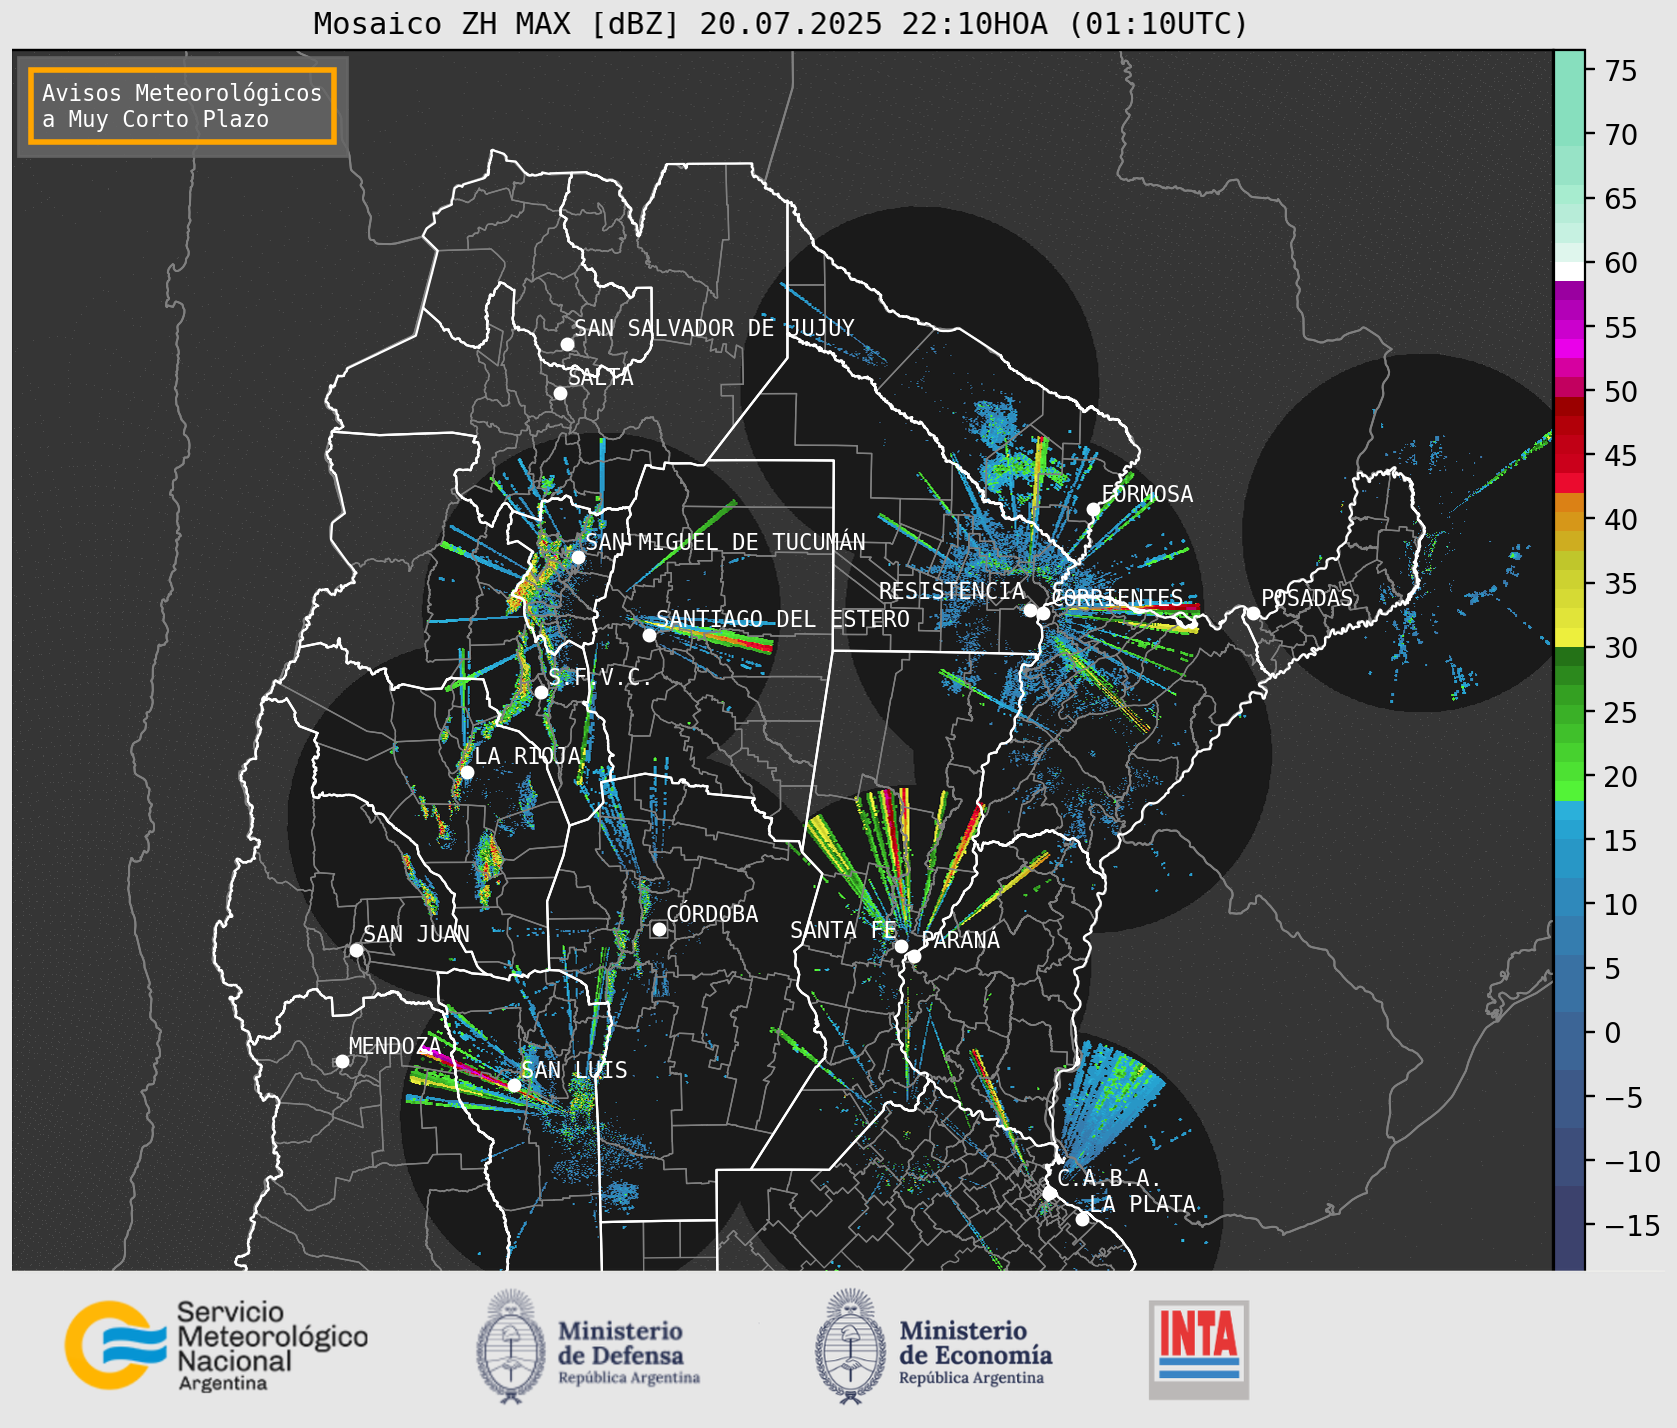
Task: Click the colorbar tick label 0
Action: point(1612,1033)
